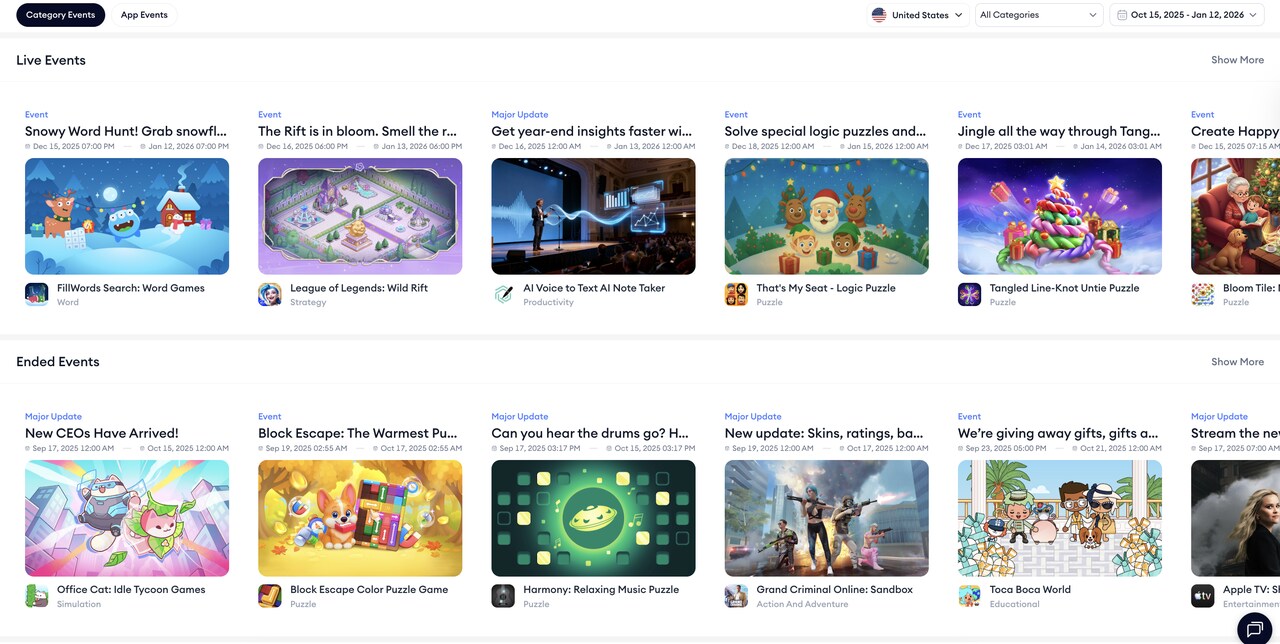This screenshot has width=1280, height=644.
Task: Click the Office Cat Idle Tycoon icon
Action: pos(37,596)
